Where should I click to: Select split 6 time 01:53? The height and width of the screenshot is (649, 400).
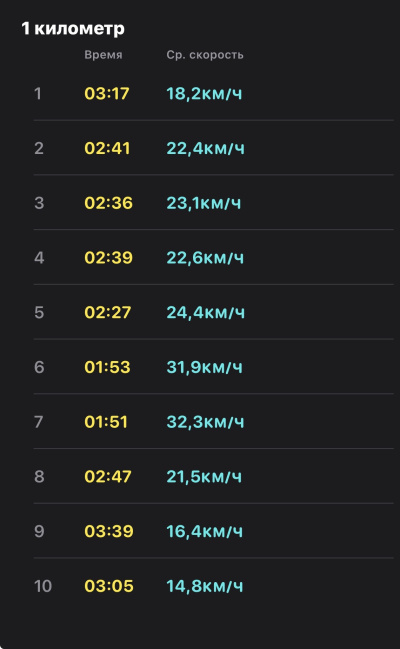pyautogui.click(x=107, y=367)
